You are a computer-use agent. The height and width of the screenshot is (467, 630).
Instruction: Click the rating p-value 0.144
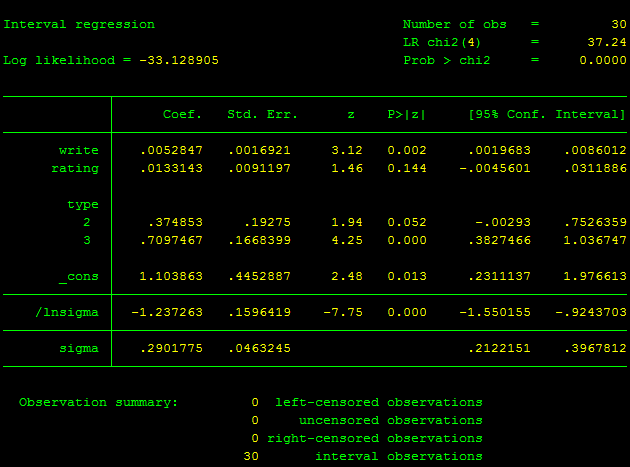pyautogui.click(x=407, y=168)
